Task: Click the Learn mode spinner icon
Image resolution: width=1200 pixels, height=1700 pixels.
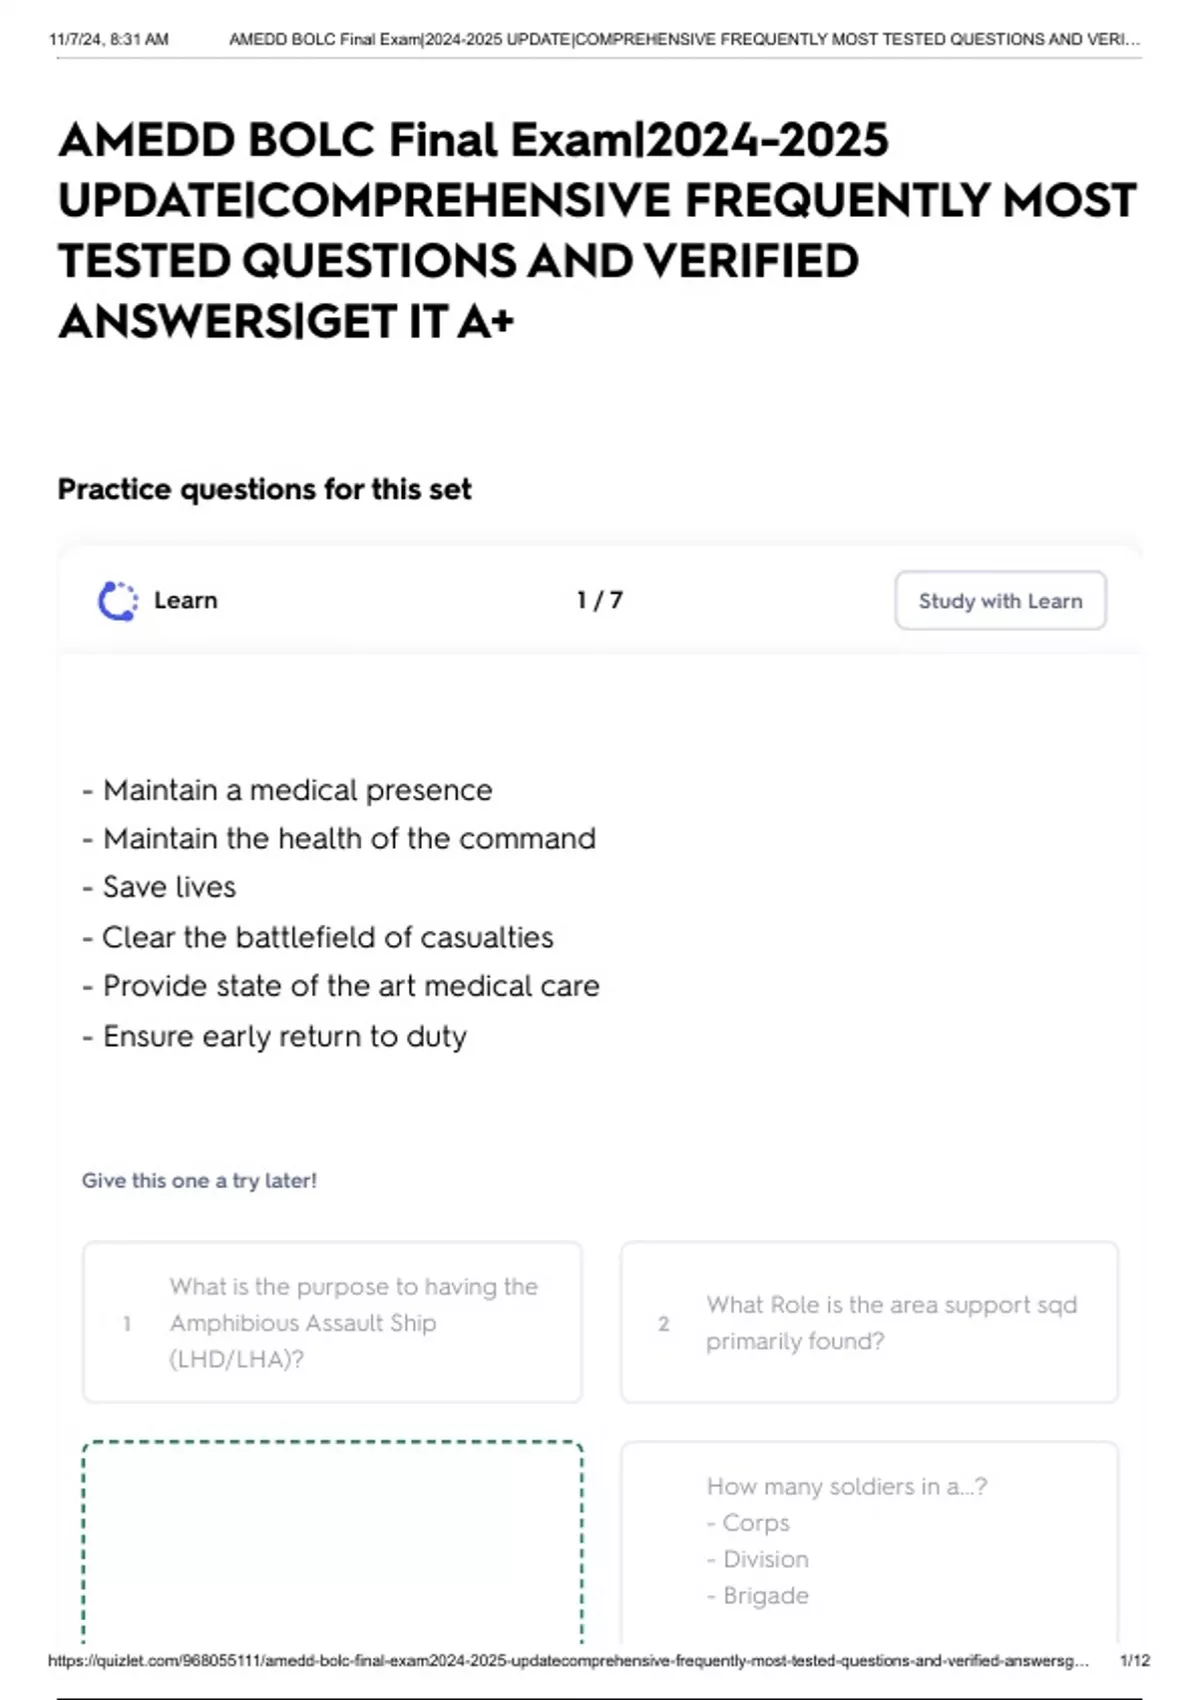Action: tap(118, 601)
